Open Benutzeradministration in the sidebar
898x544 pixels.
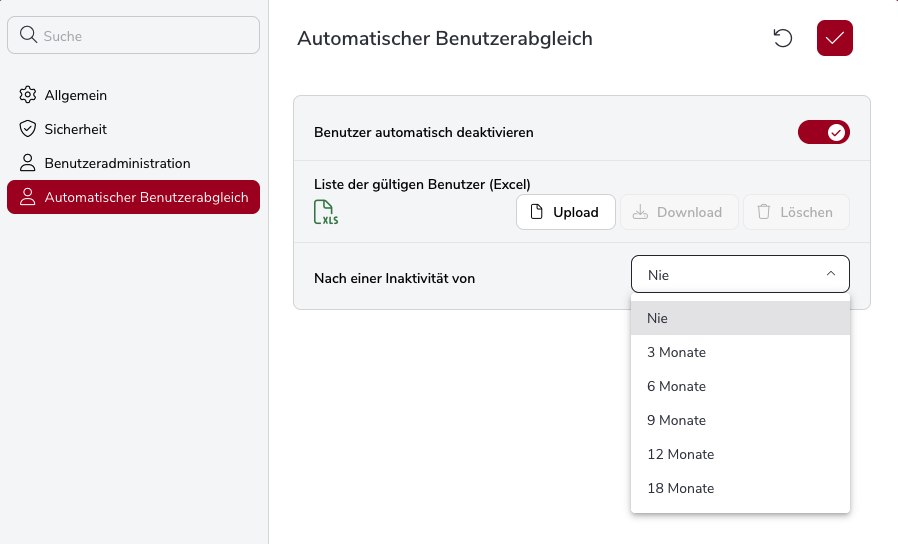117,163
